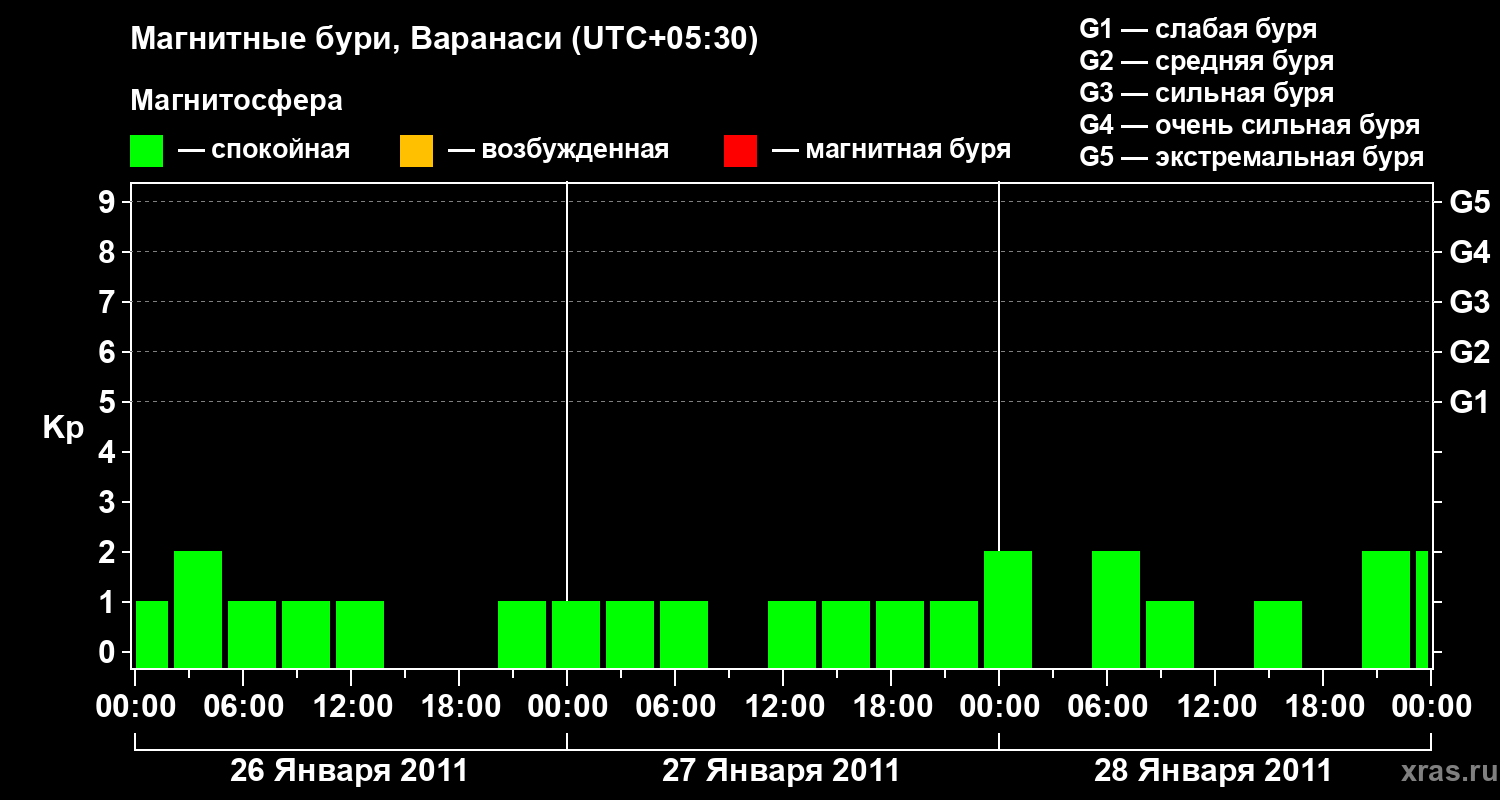The image size is (1500, 800).
Task: Click the 'G1 — слабая буря' legend line
Action: 1198,28
